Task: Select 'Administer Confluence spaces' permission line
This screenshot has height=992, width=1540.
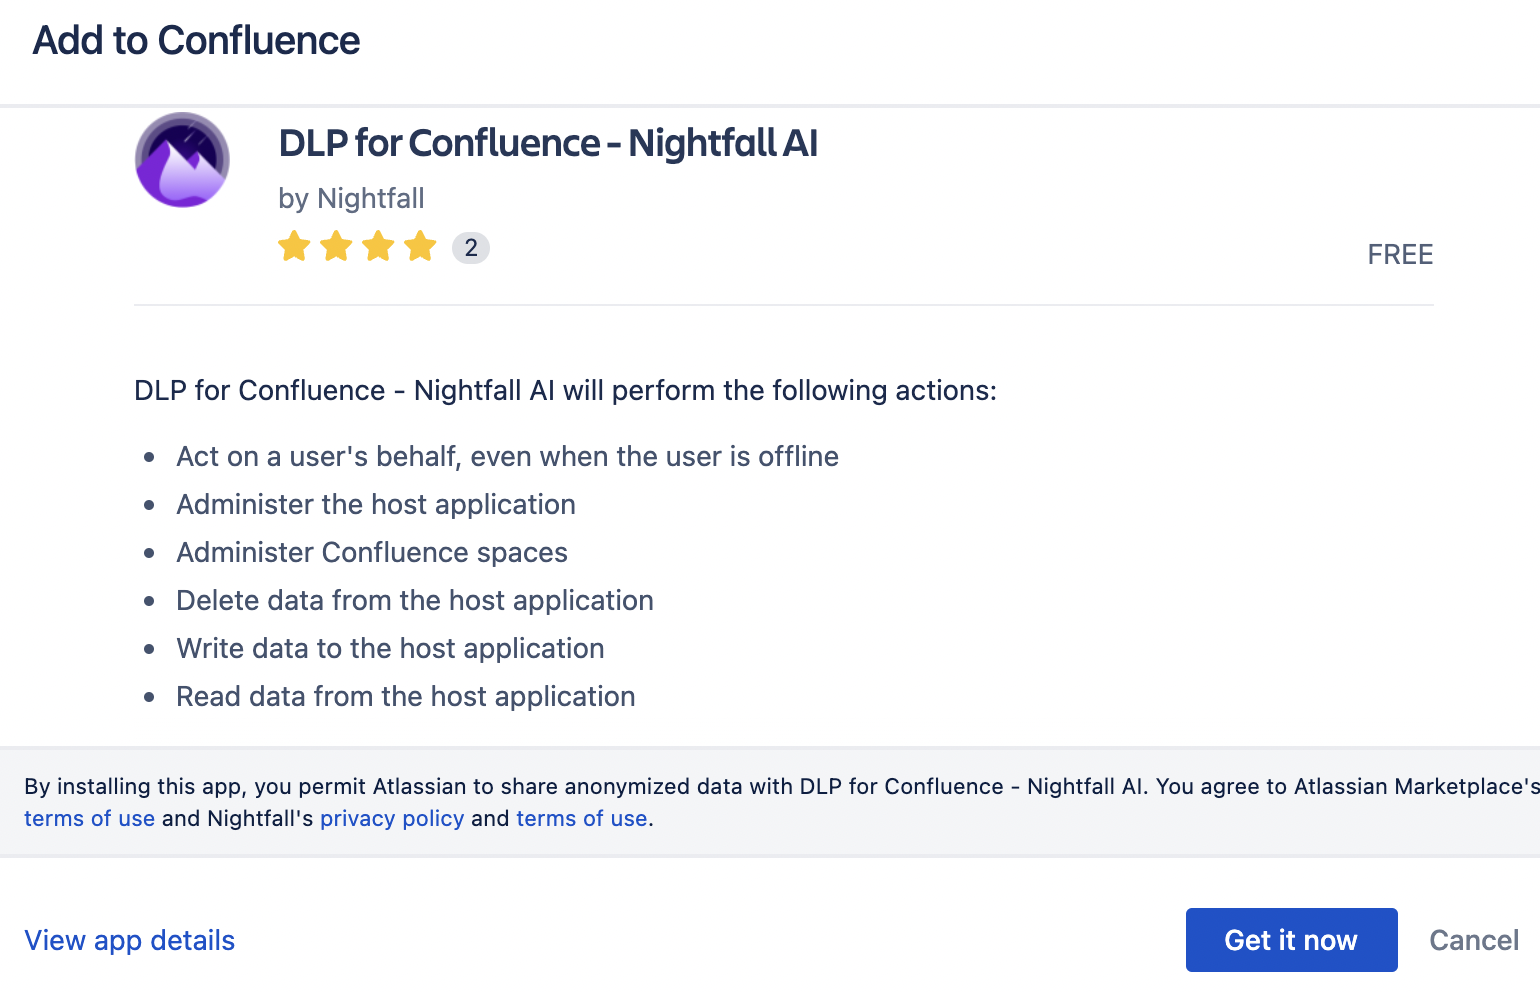Action: (x=372, y=552)
